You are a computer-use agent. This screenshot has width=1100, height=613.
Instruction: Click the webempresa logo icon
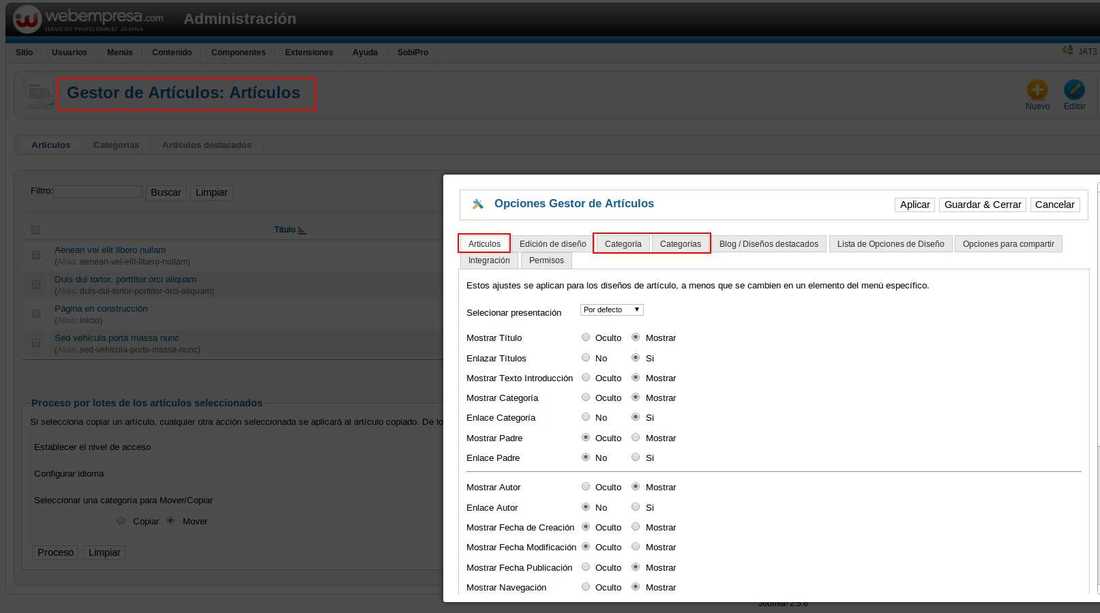coord(27,19)
